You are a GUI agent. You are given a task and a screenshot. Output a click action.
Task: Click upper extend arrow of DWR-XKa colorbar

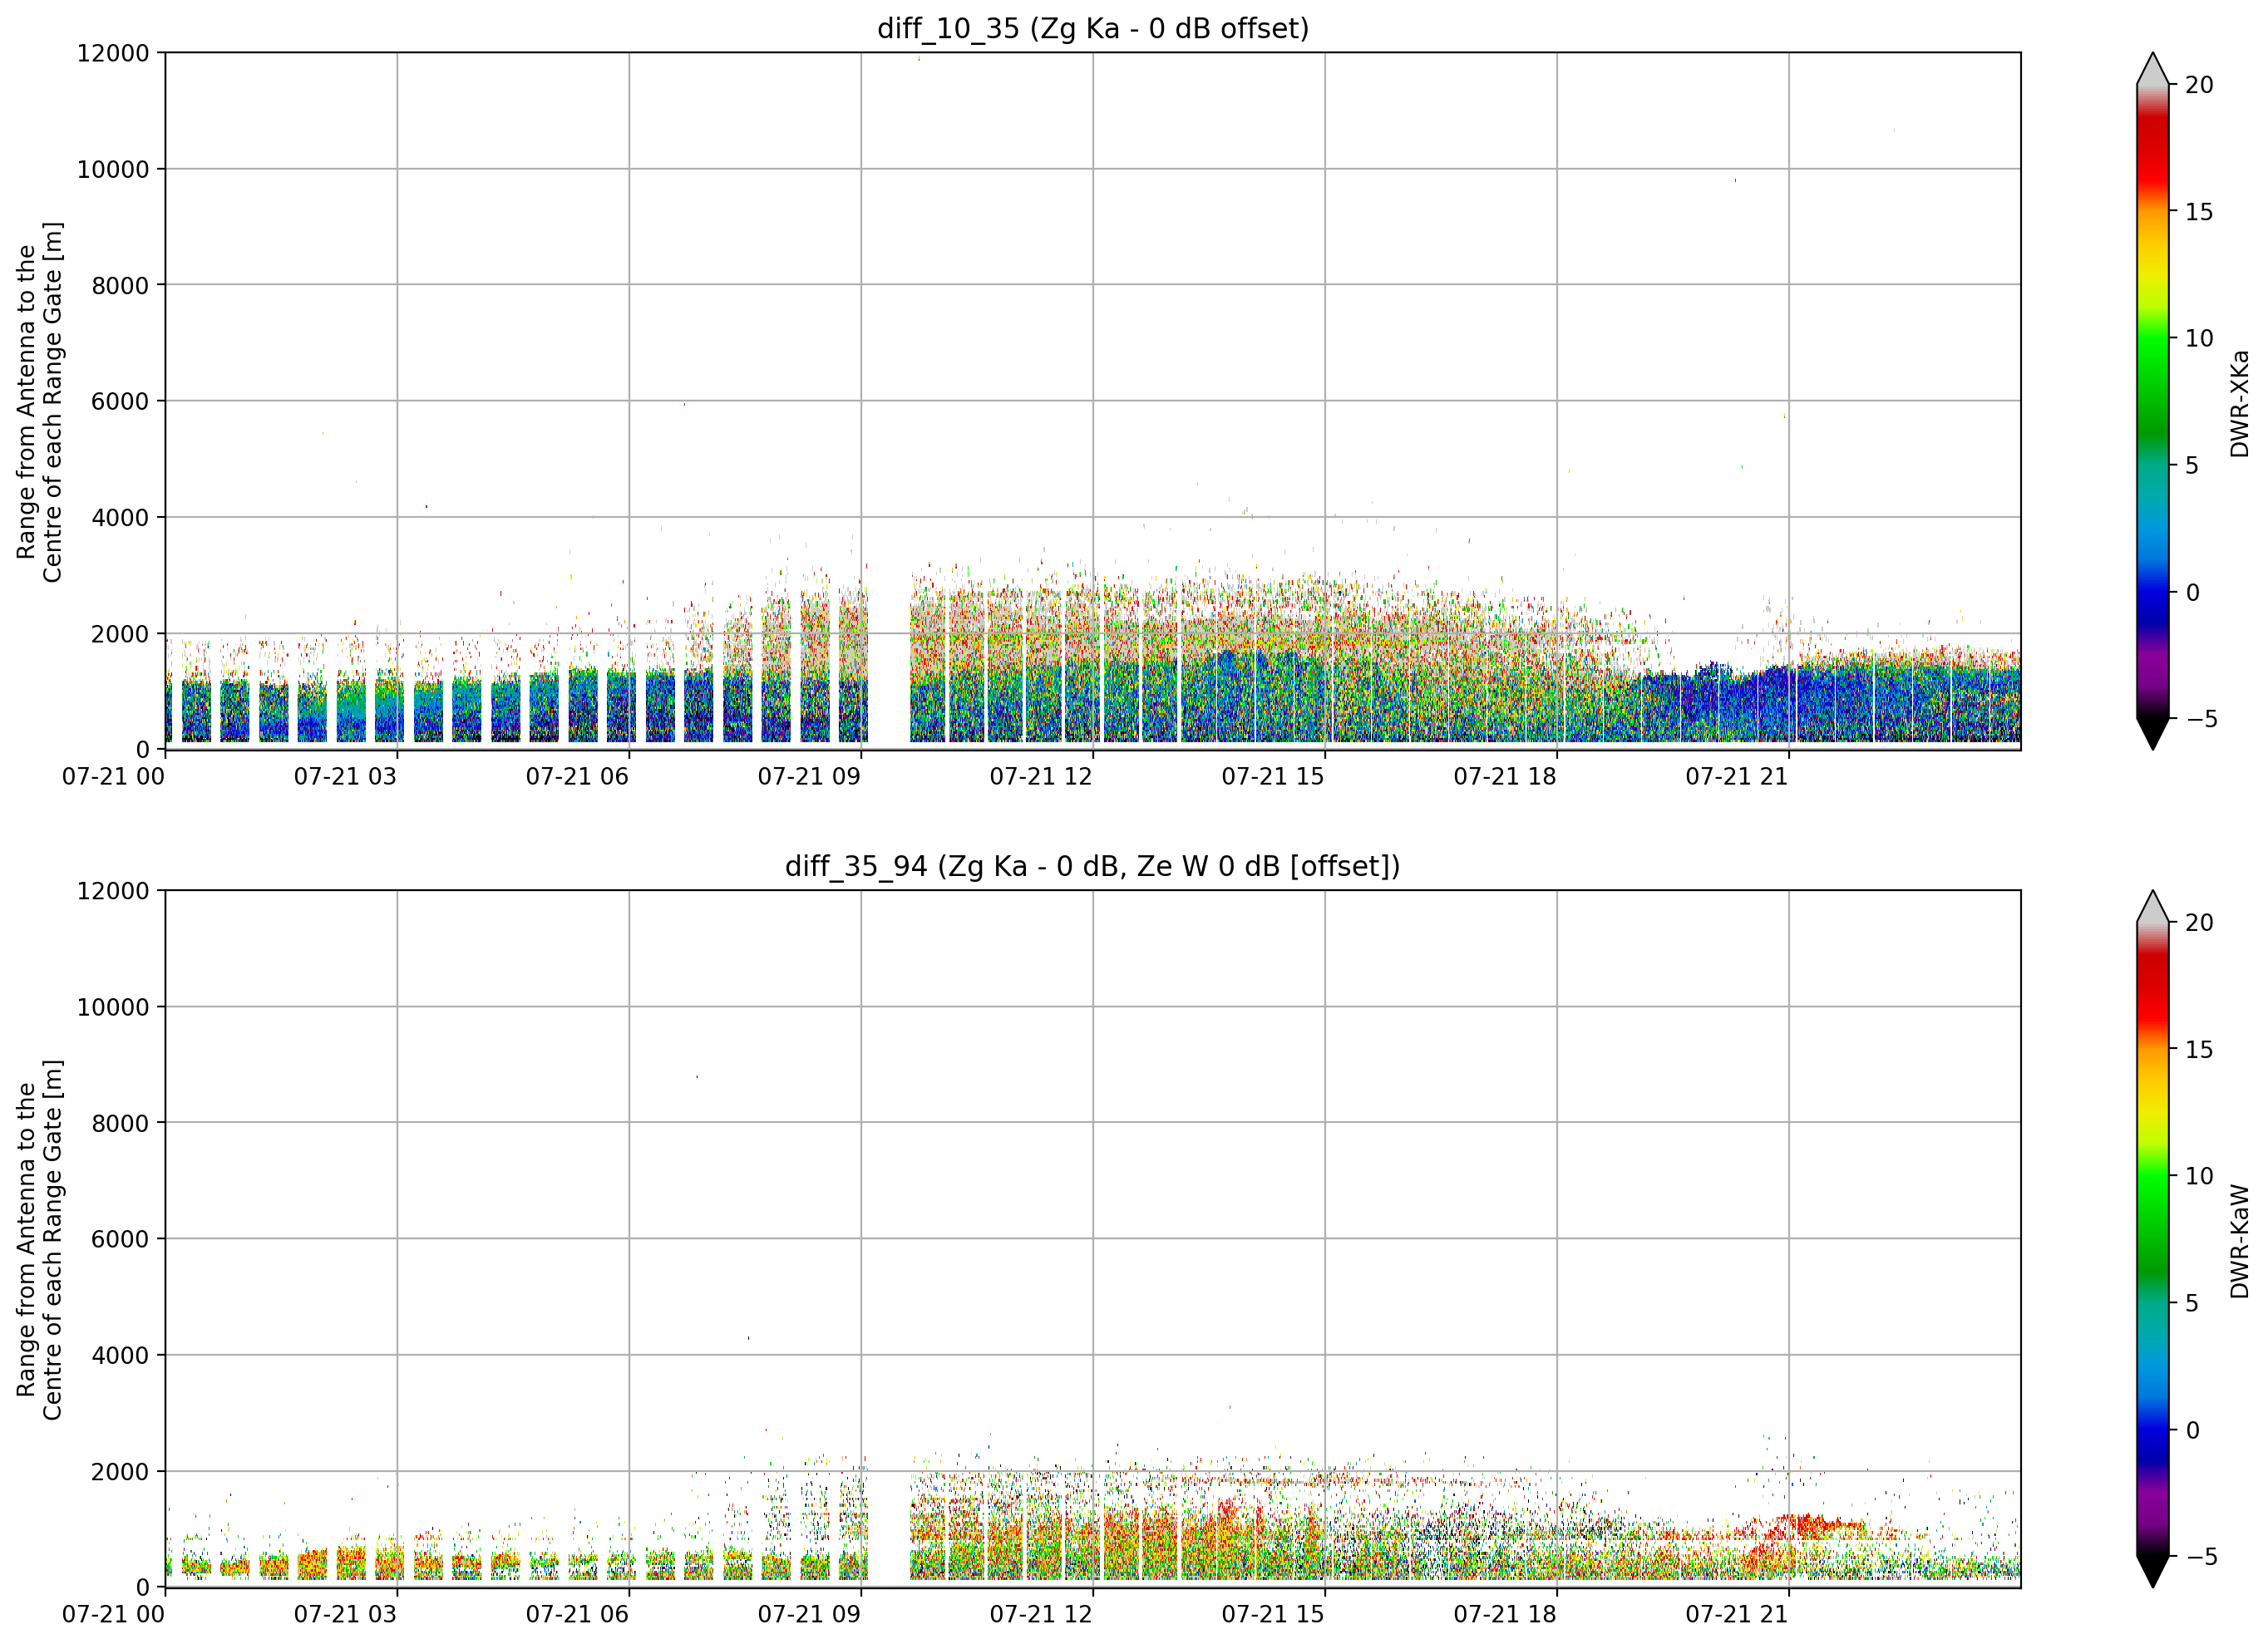click(x=2153, y=69)
